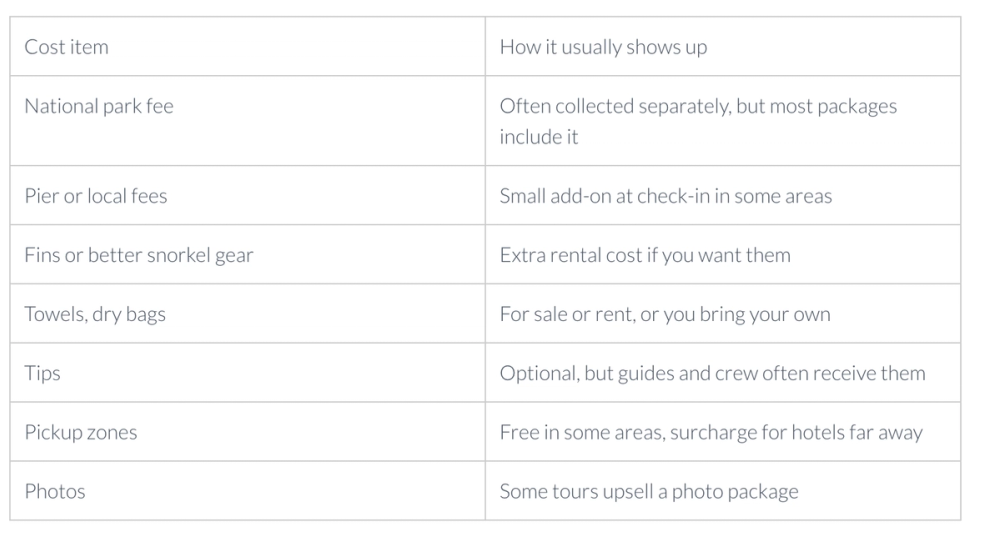1000x547 pixels.
Task: Click 'For sale or rent' description cell
Action: click(665, 314)
